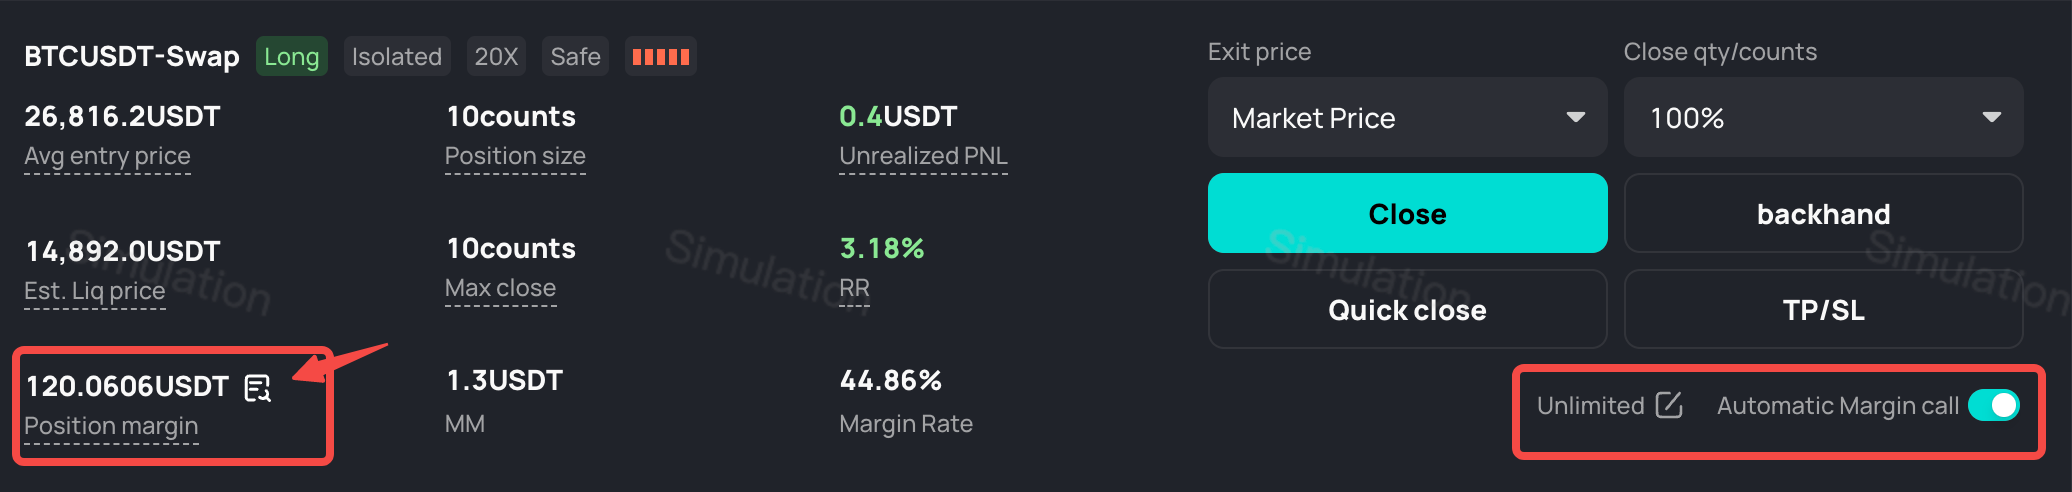Open TP/SL settings
This screenshot has height=492, width=2072.
(x=1824, y=309)
